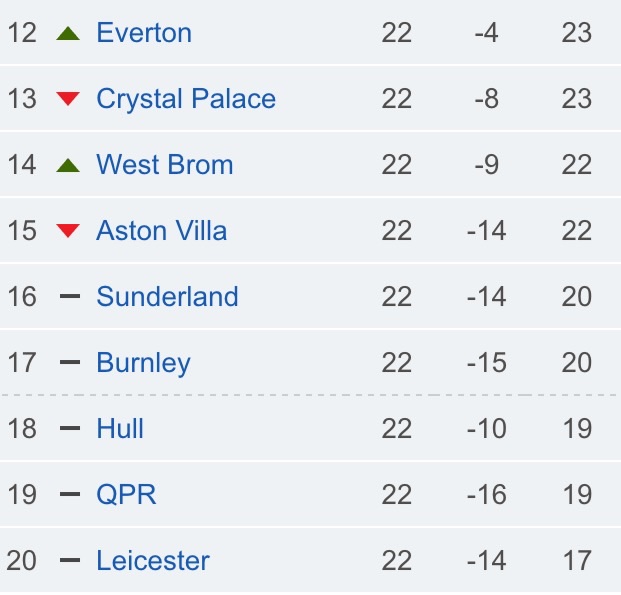Click green up arrow beside Everton
621x595 pixels.
coord(68,33)
